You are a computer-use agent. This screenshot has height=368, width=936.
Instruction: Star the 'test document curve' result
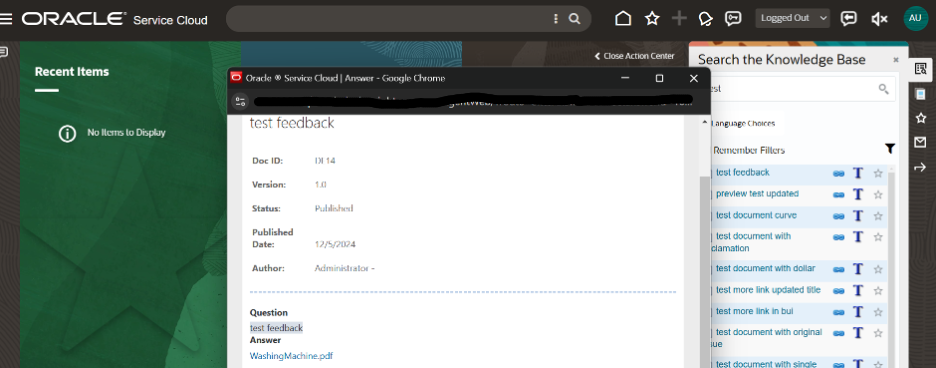click(878, 216)
